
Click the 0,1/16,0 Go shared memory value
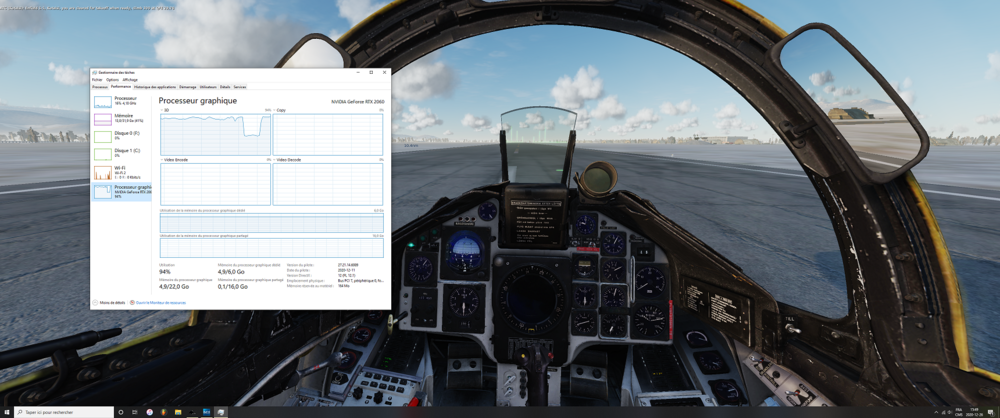coord(233,287)
